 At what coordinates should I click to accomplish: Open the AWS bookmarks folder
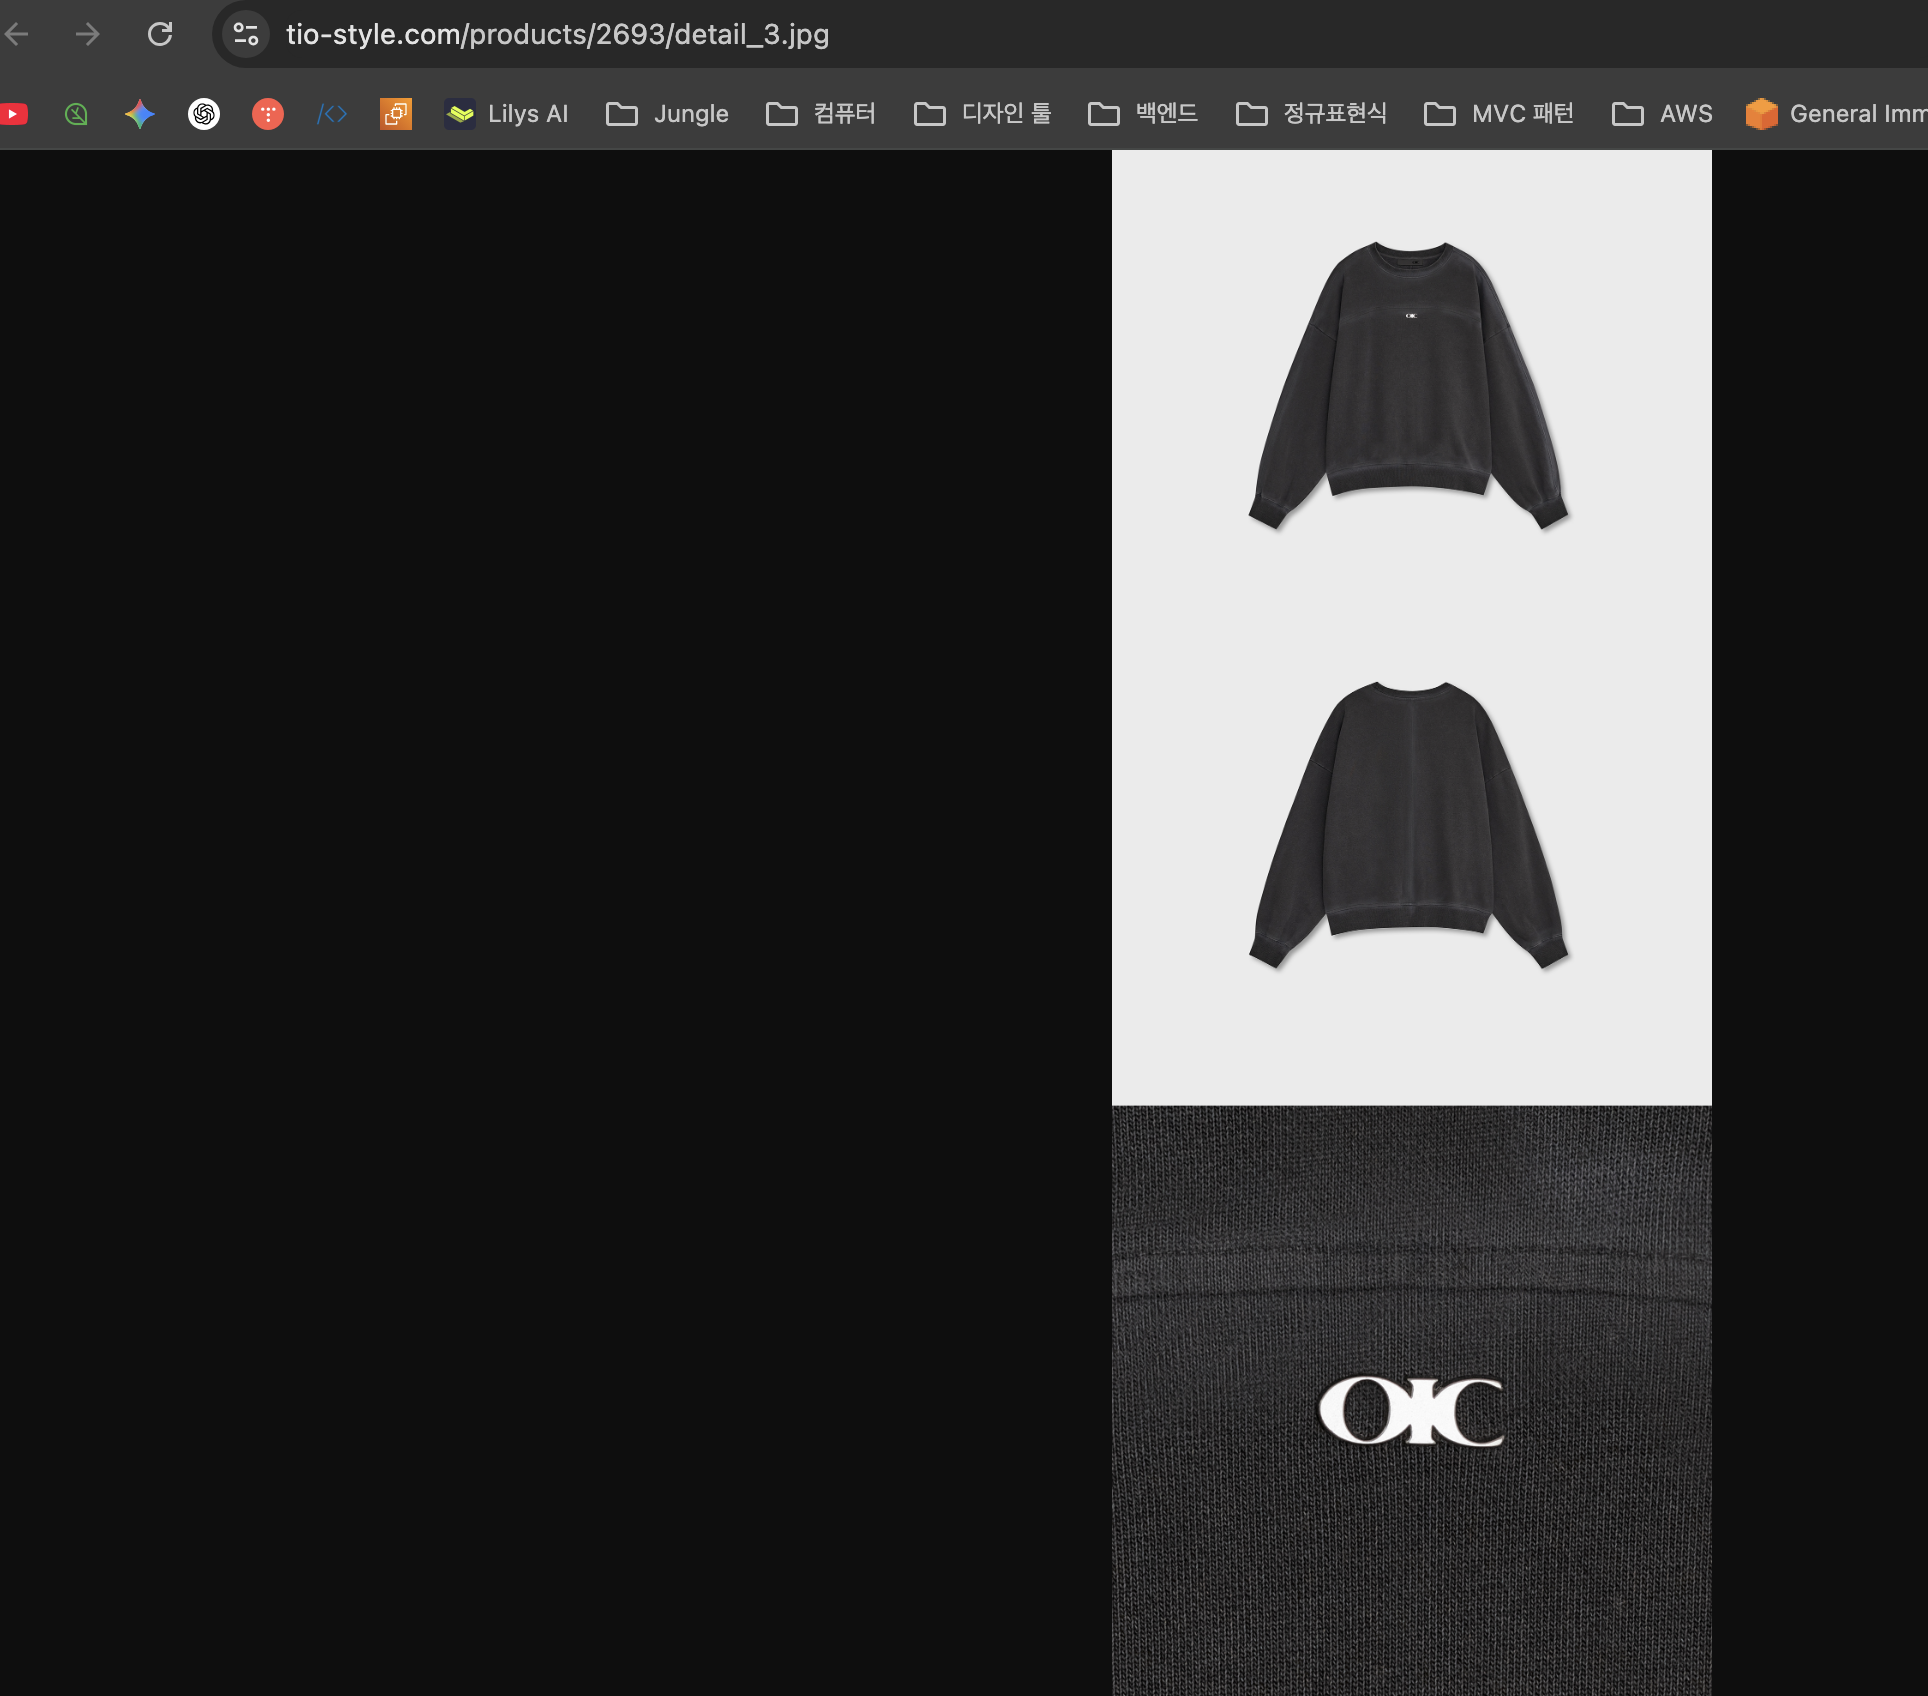(1661, 113)
